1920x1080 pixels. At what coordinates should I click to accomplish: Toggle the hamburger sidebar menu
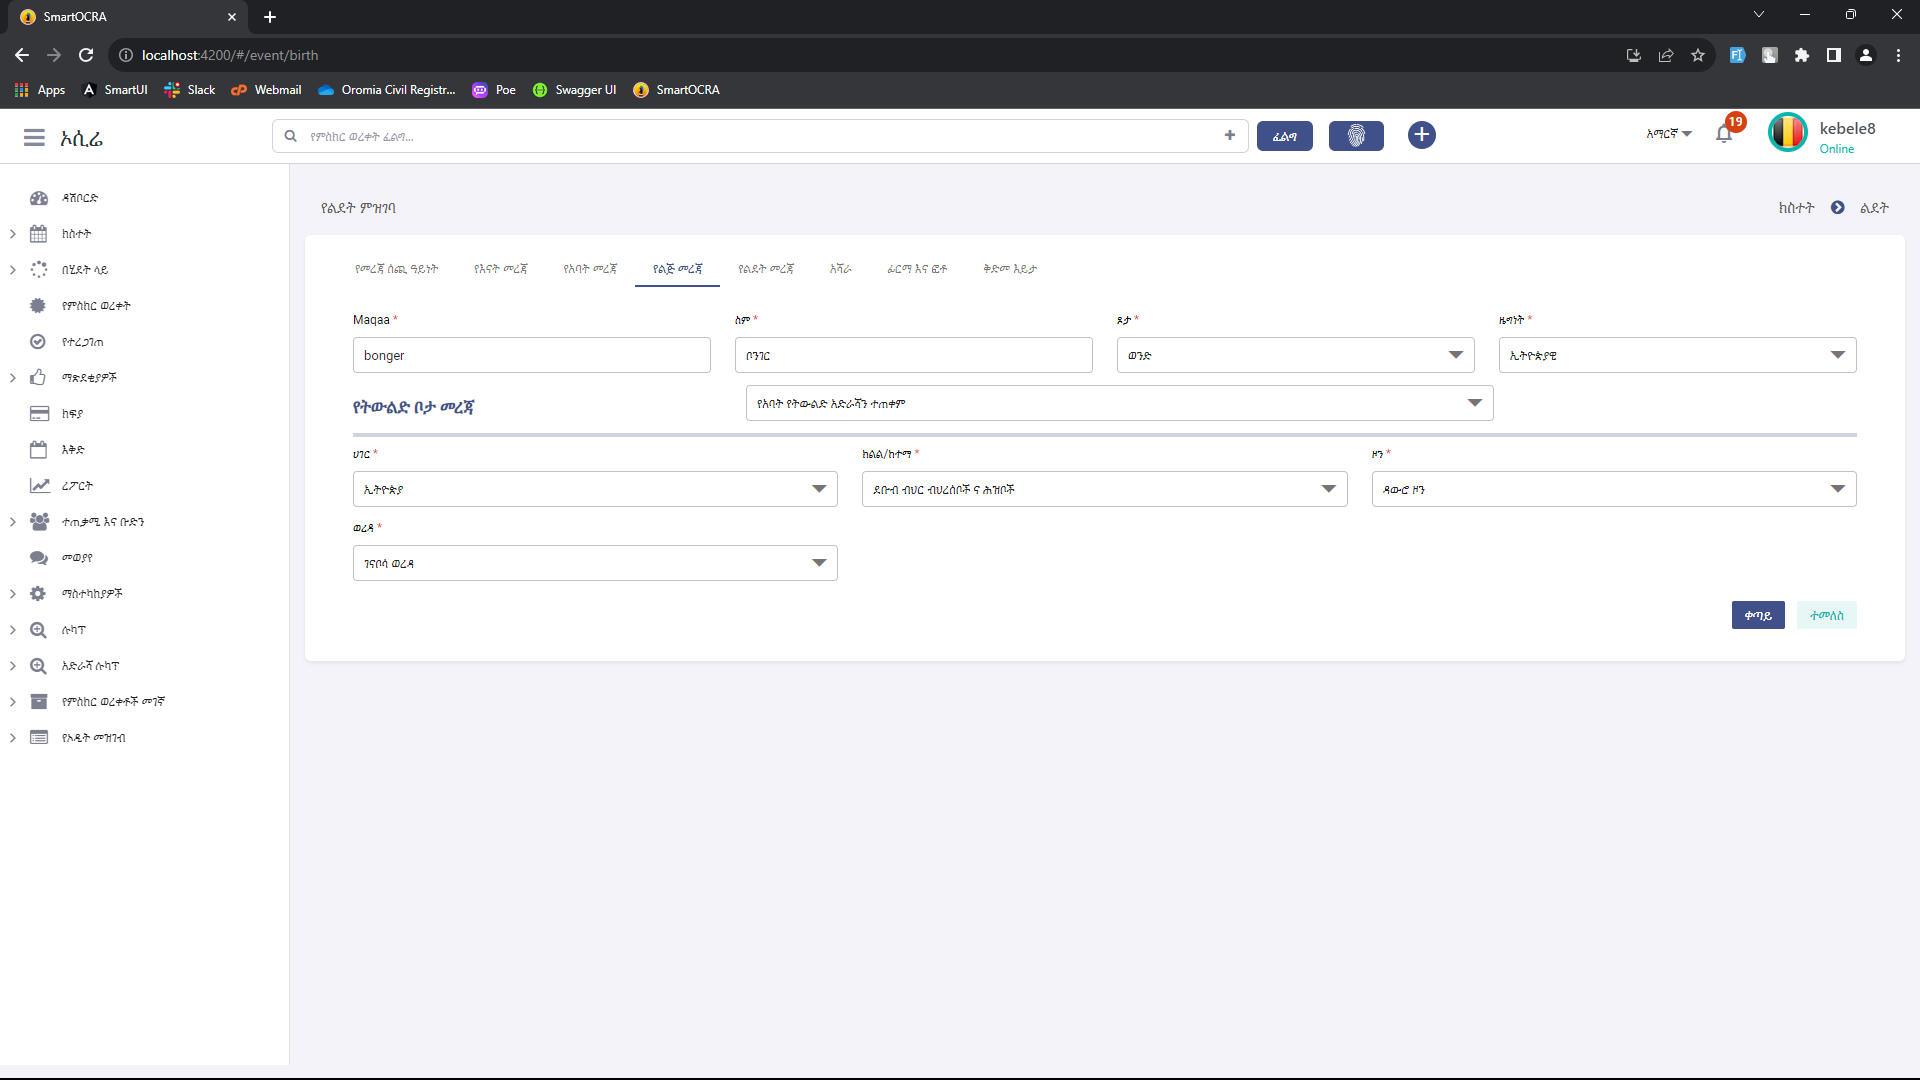(34, 137)
